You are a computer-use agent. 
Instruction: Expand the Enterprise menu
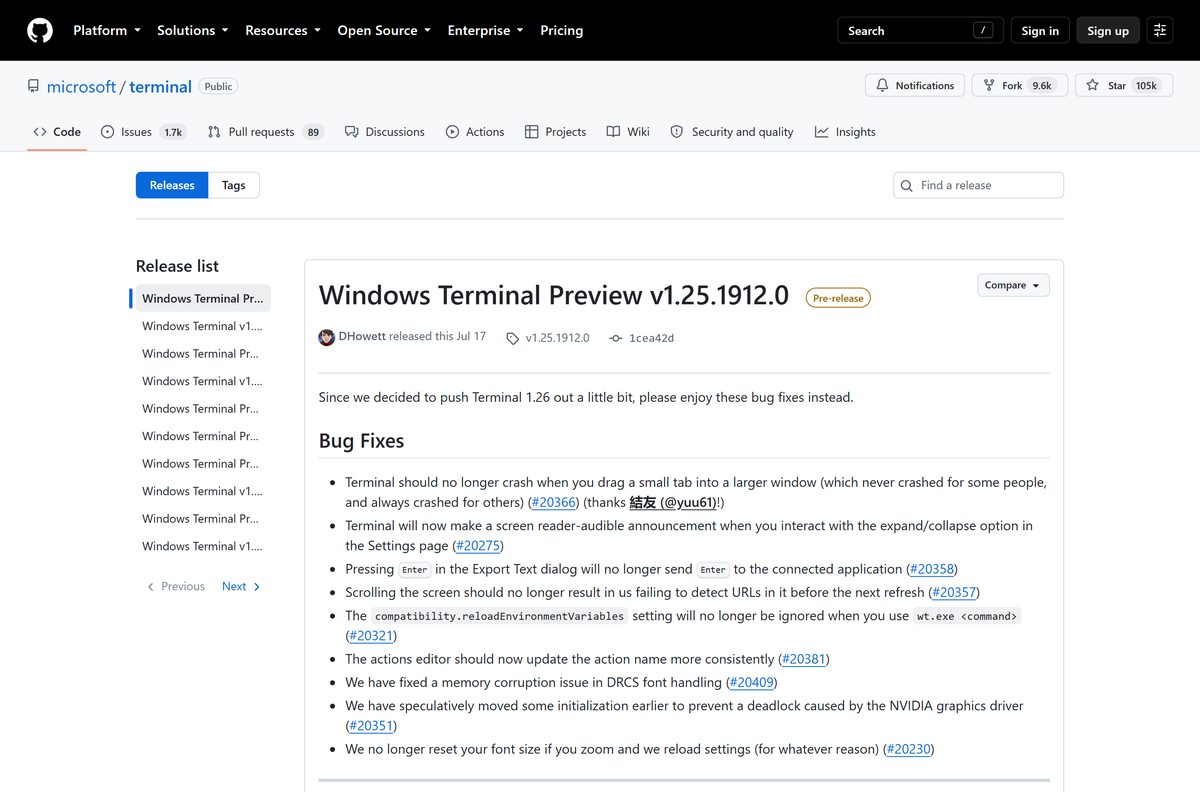[x=485, y=30]
